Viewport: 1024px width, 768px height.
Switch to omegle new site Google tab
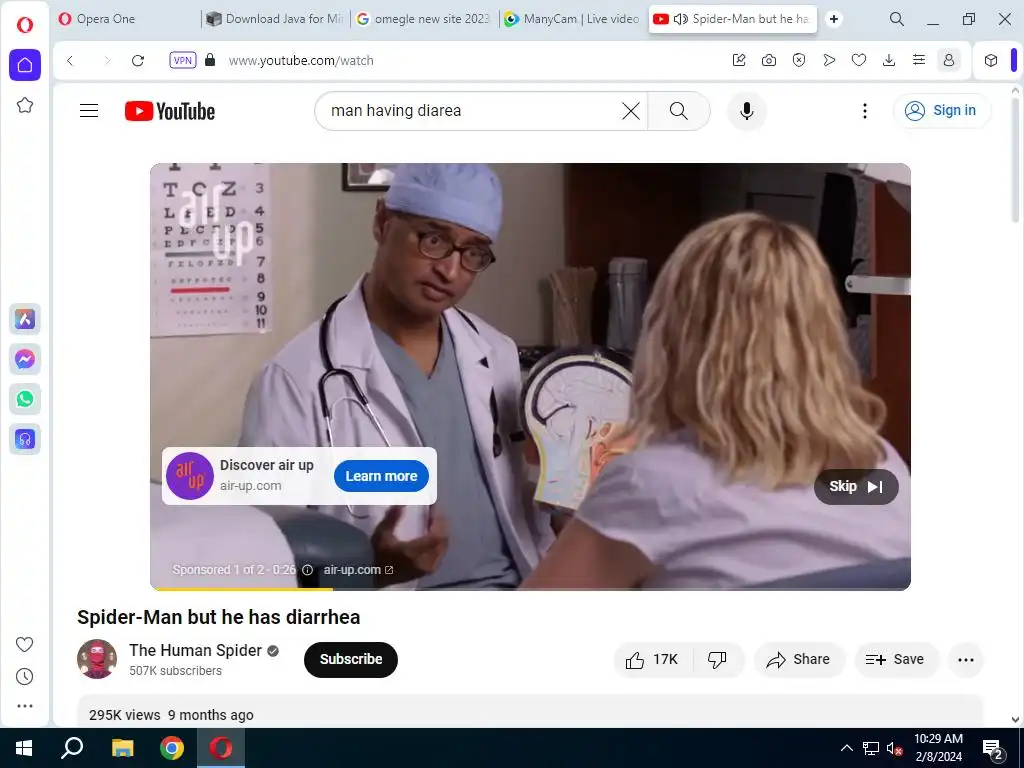tap(425, 19)
